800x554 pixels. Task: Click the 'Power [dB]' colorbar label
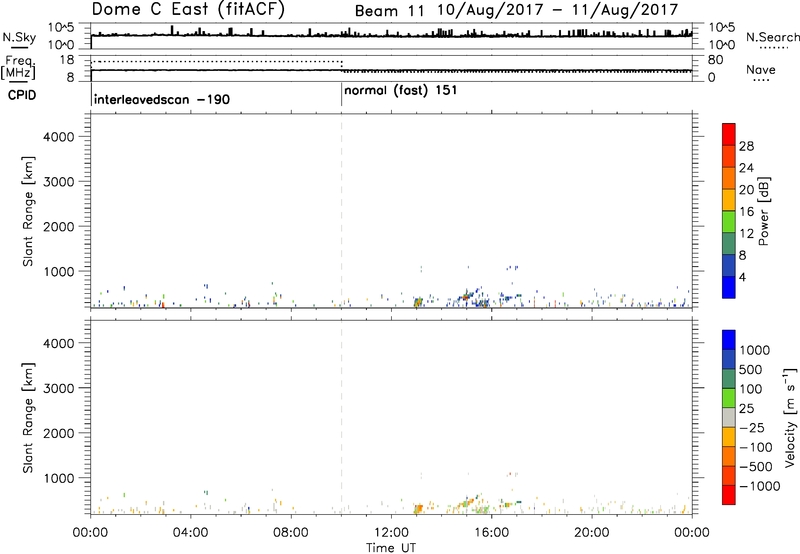[x=763, y=211]
